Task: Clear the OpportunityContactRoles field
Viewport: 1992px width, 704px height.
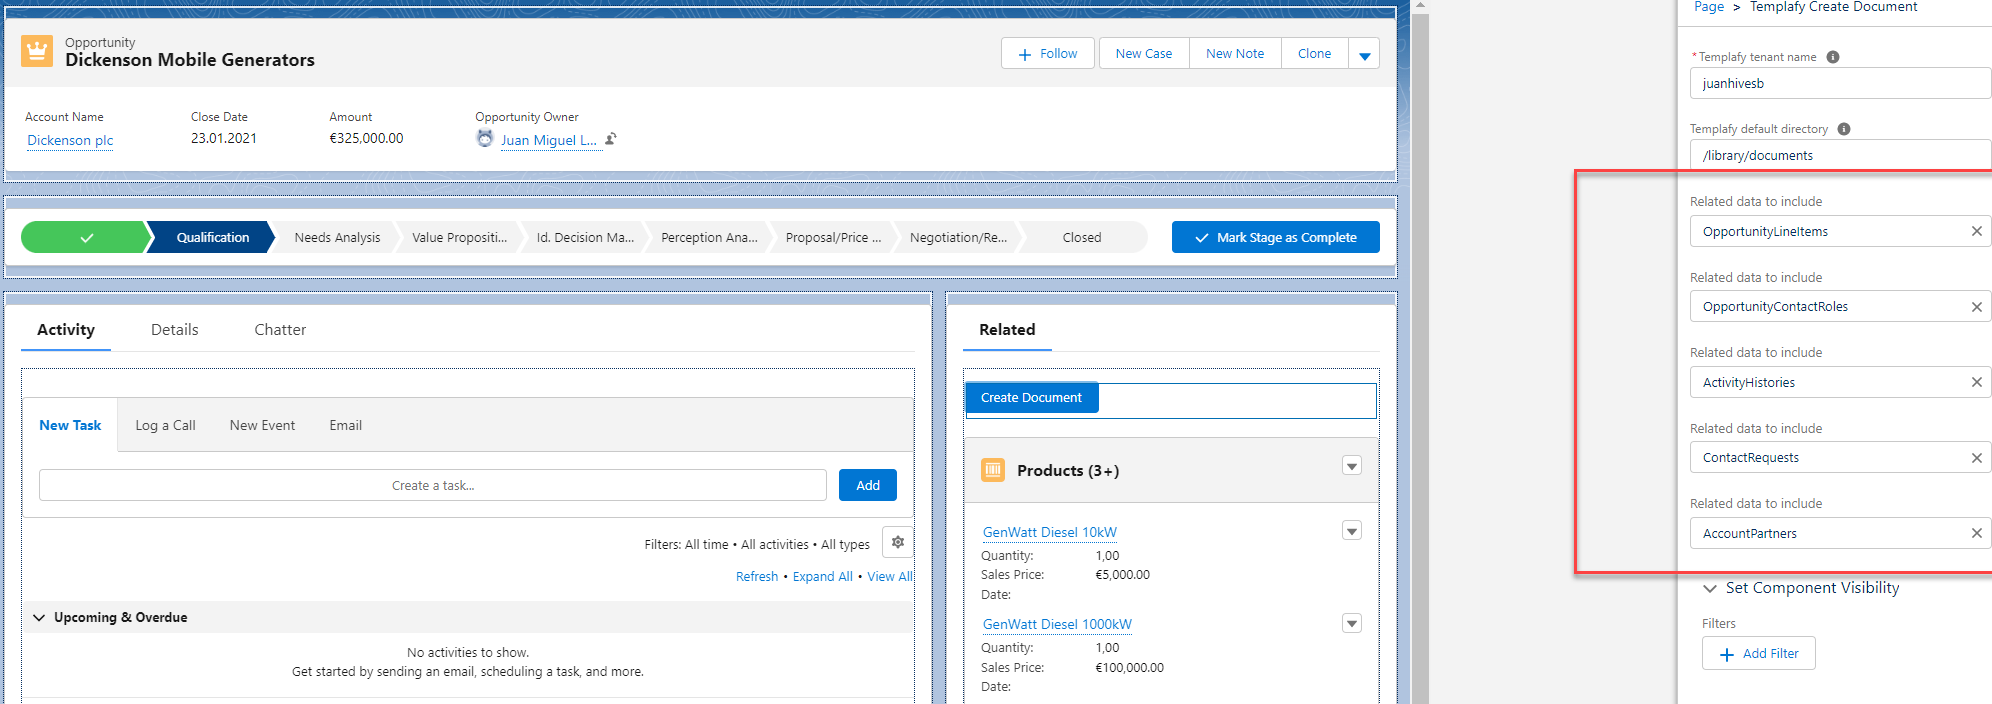Action: pyautogui.click(x=1977, y=307)
